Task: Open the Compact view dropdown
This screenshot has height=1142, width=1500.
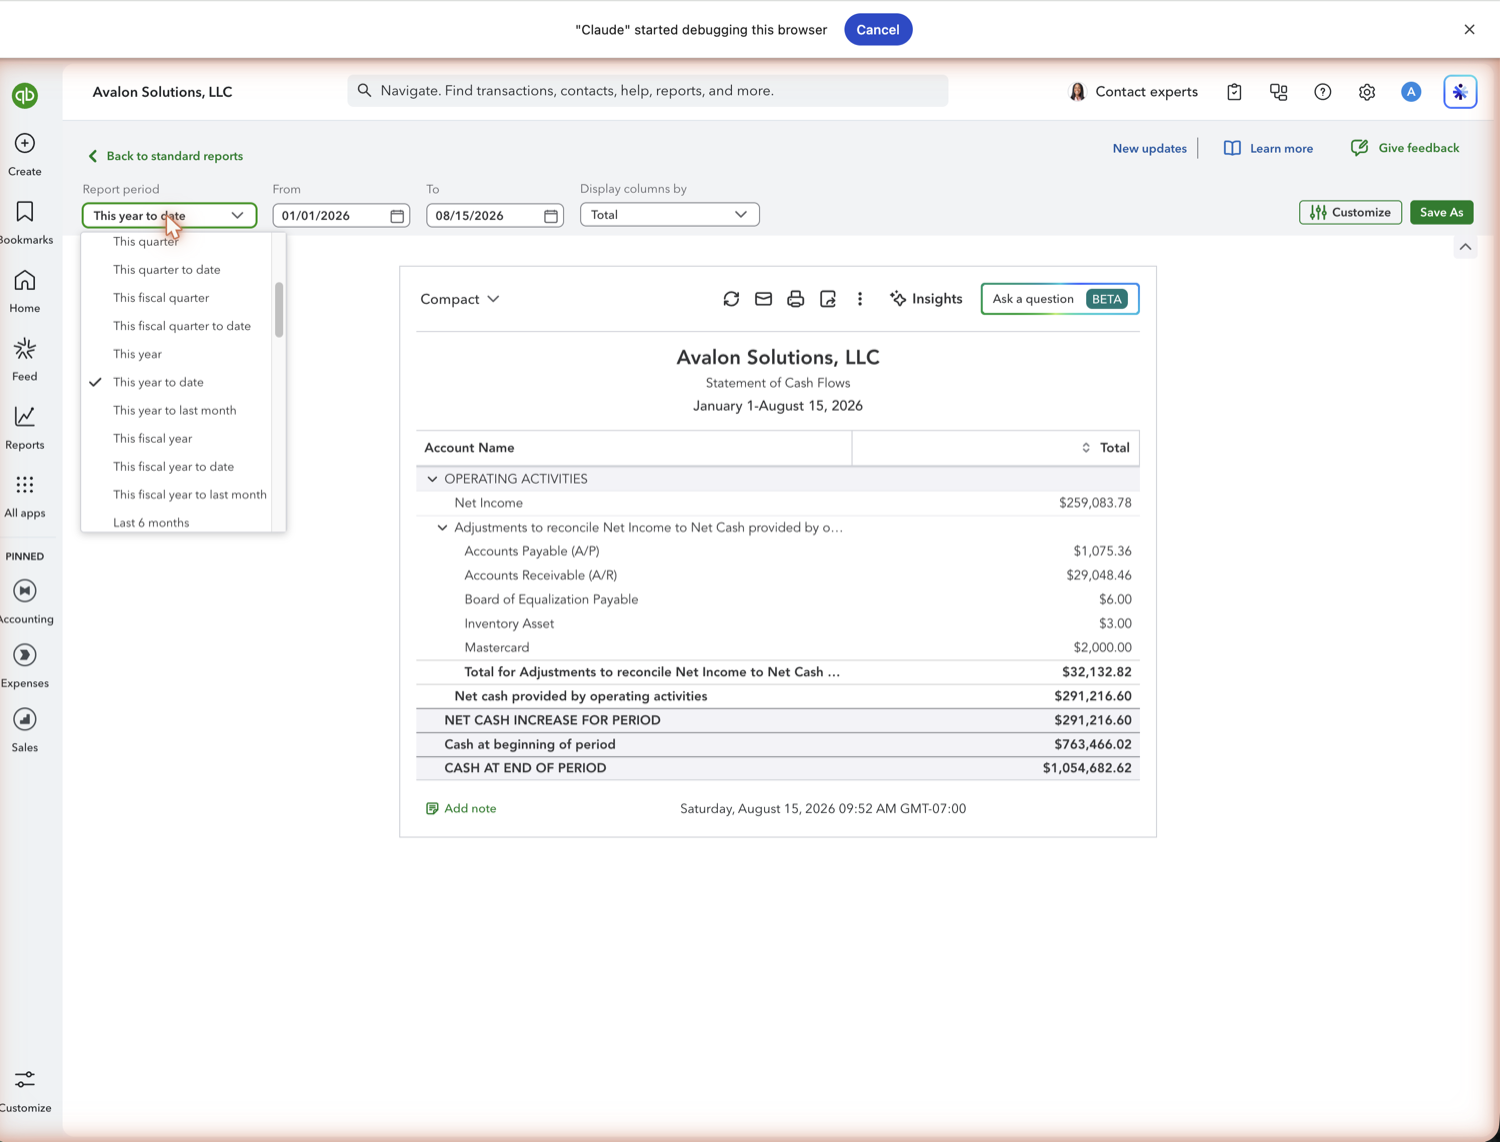Action: [459, 299]
